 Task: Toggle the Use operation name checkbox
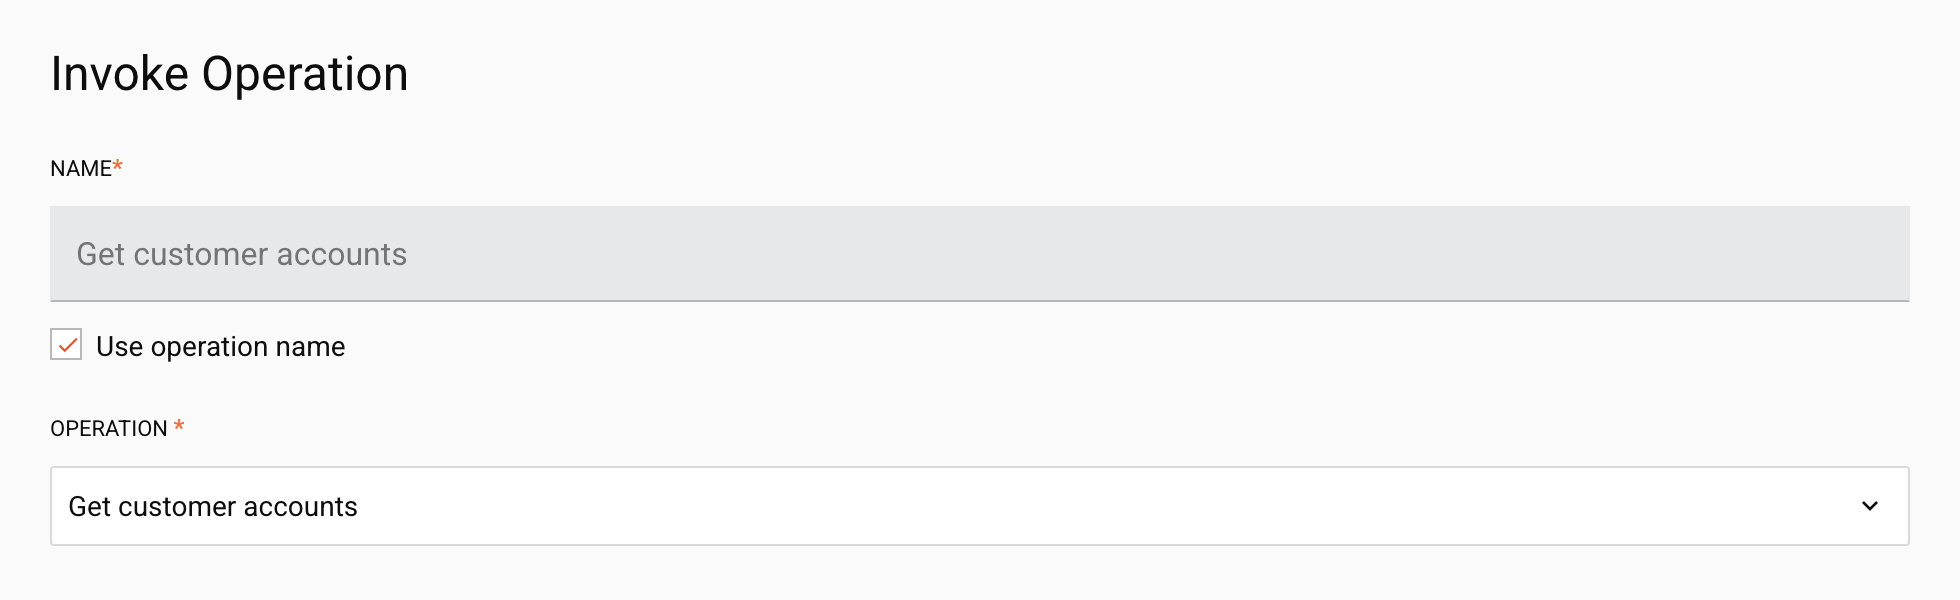[x=66, y=345]
